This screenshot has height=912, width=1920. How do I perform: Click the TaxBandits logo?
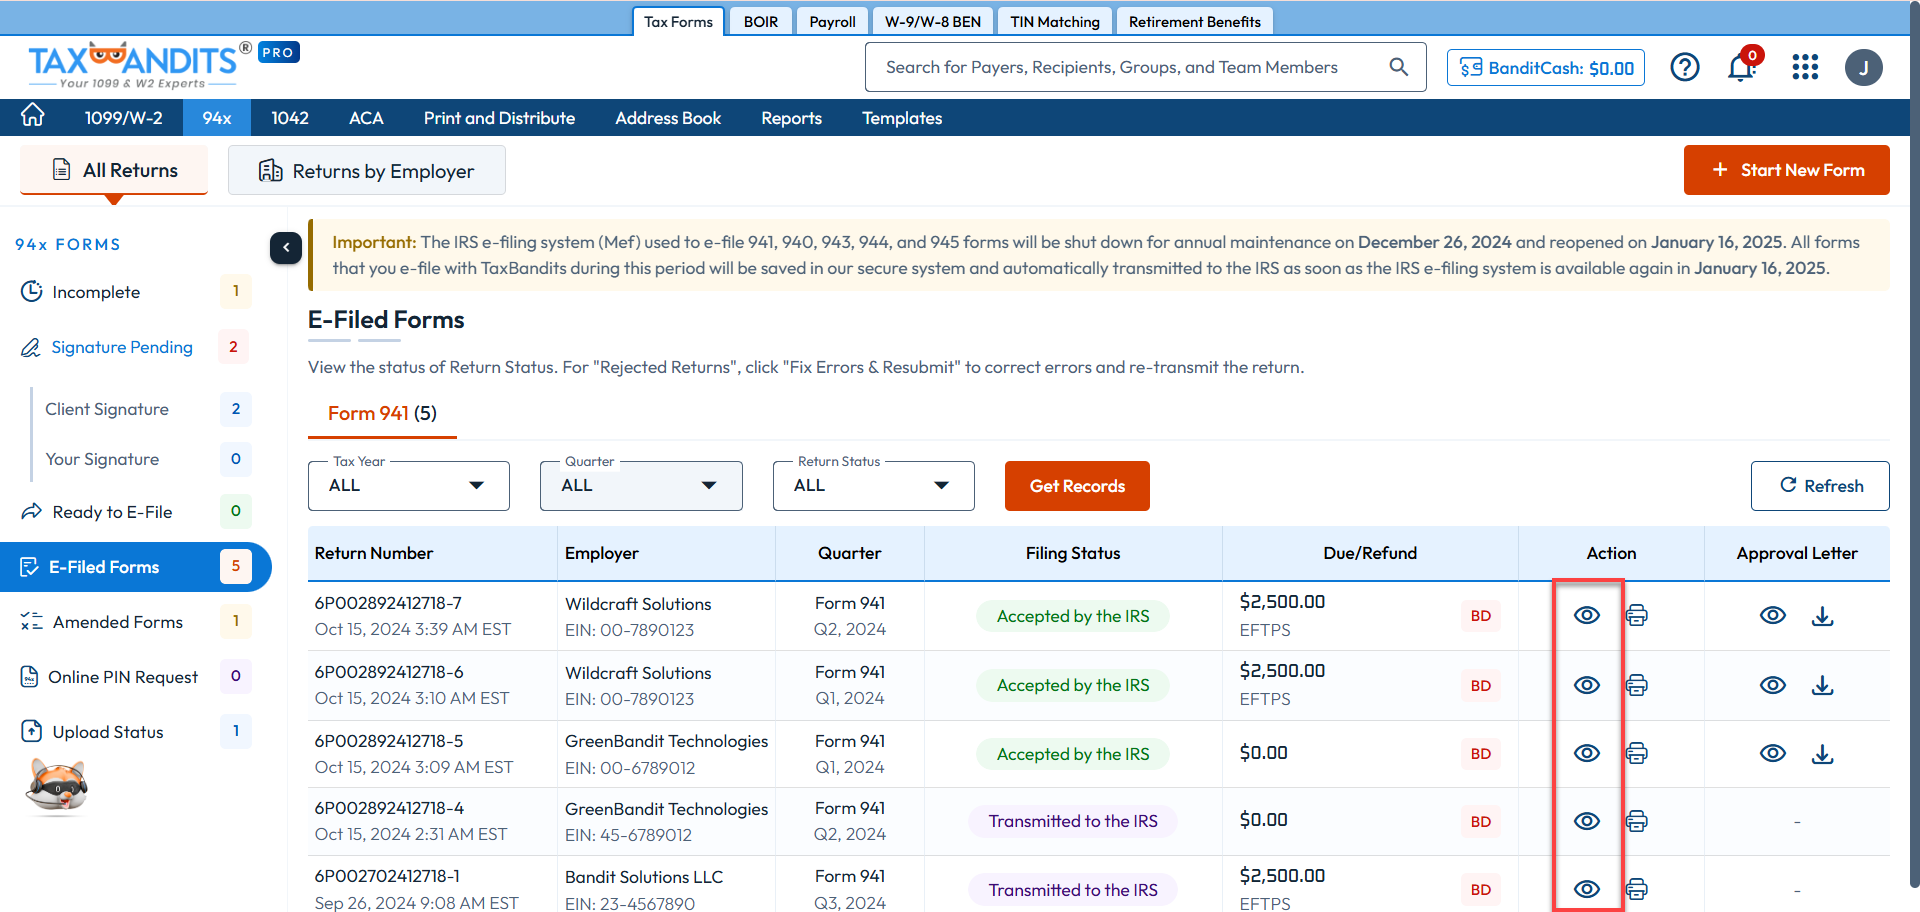(x=140, y=64)
